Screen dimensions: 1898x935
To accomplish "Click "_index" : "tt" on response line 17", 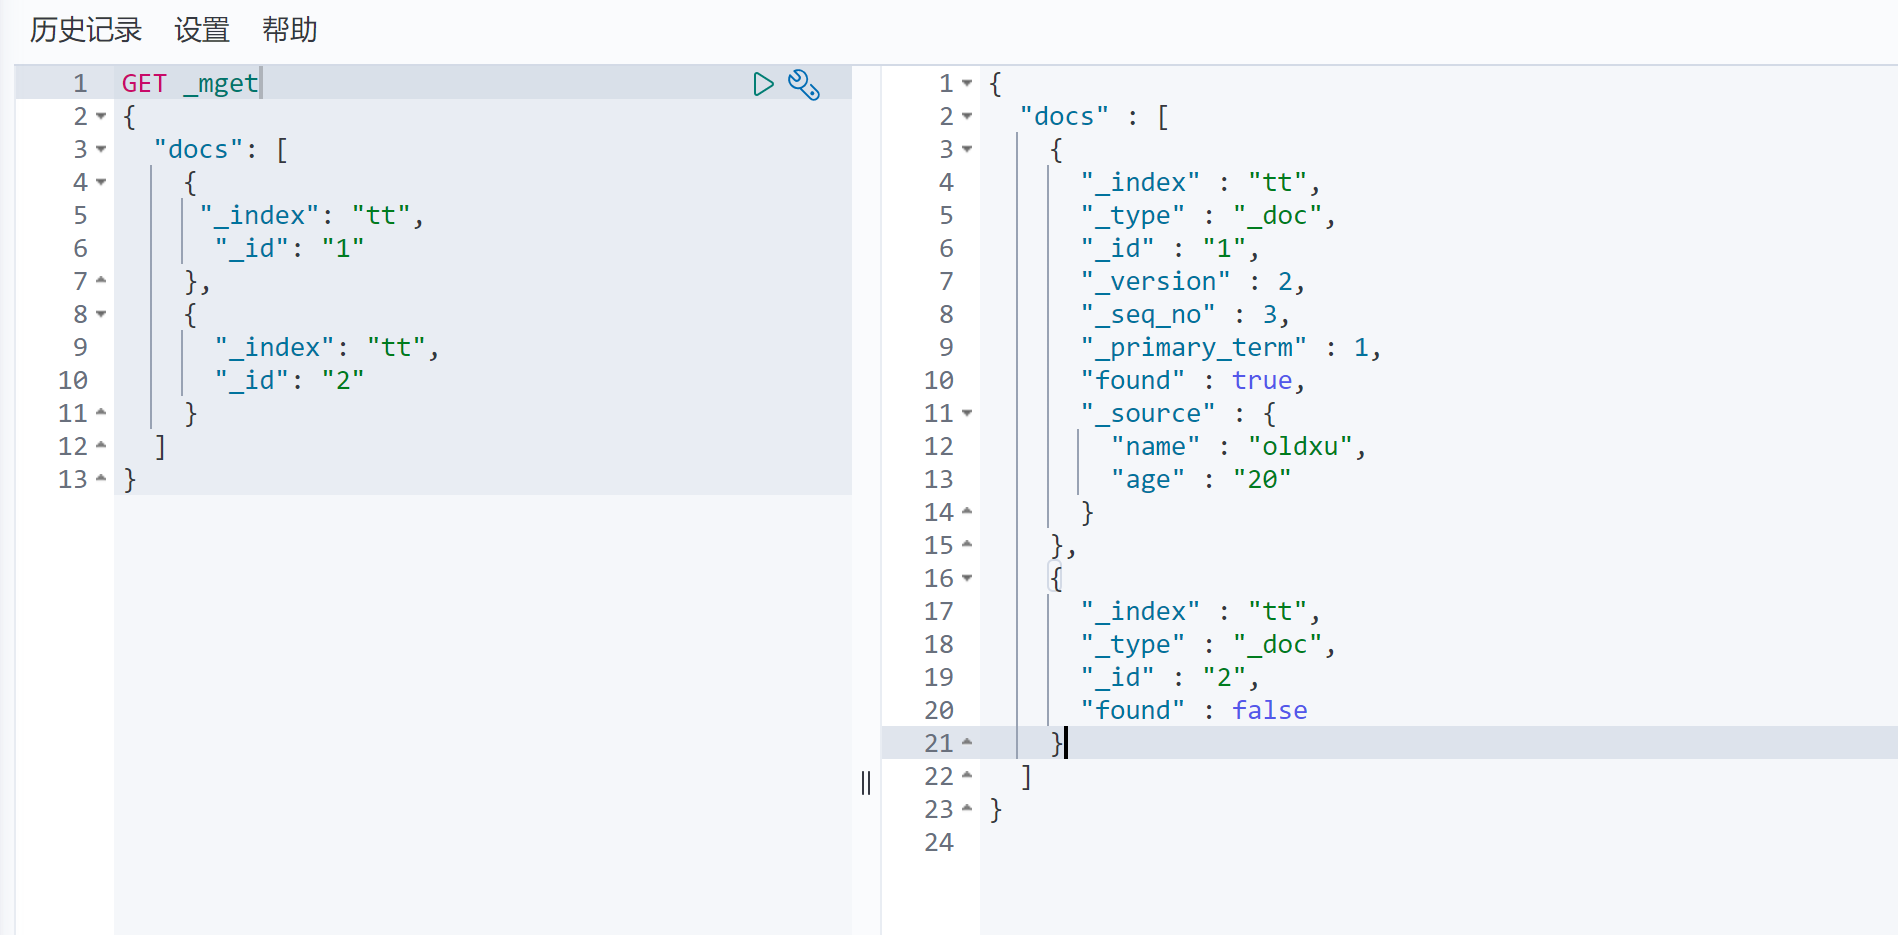I will tap(1194, 612).
